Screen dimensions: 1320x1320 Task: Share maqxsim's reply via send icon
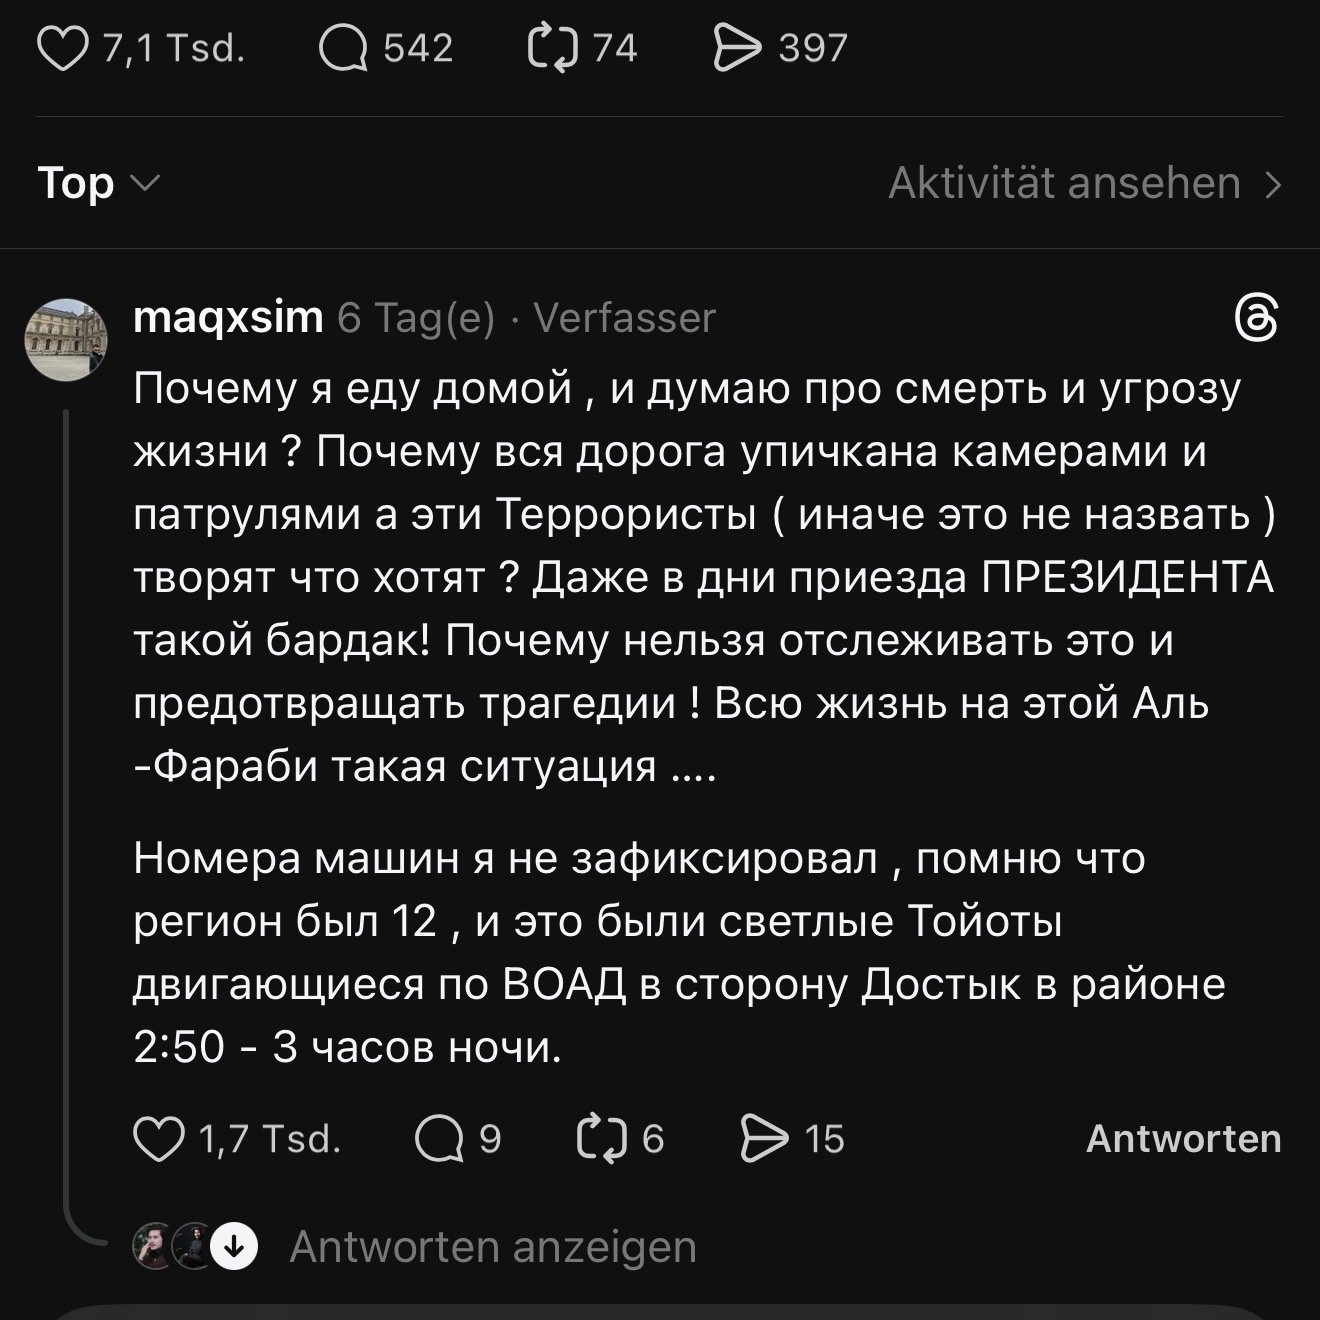click(x=765, y=1140)
